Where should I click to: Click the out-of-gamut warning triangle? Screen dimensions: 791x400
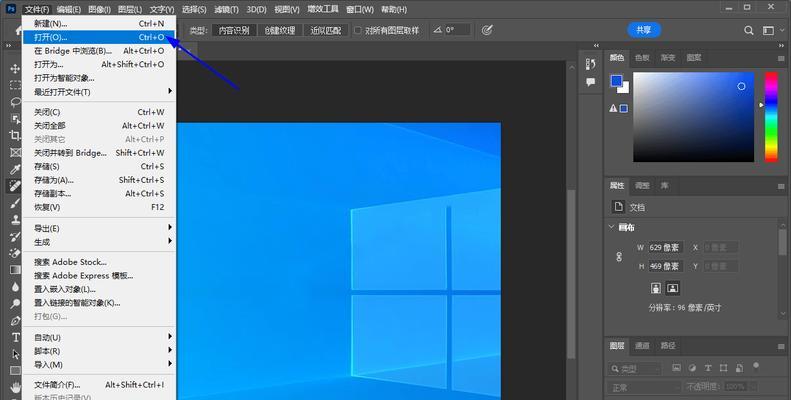[x=613, y=108]
